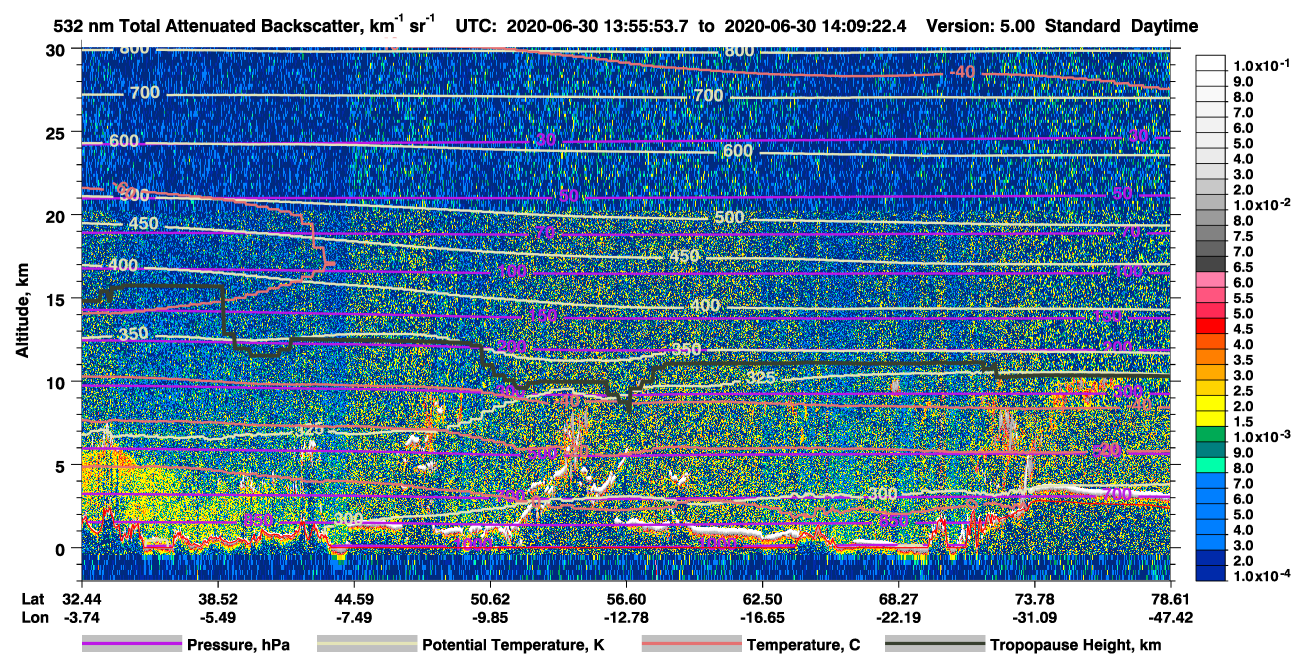
Task: Click the pale line sample for Potential Temperature
Action: (x=366, y=645)
